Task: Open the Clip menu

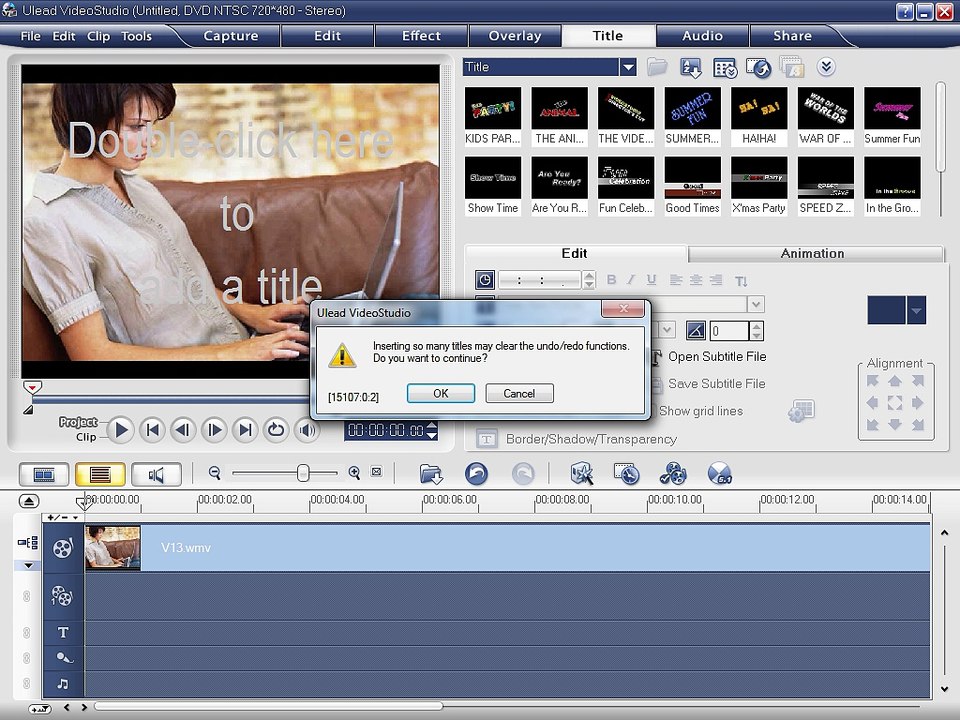Action: [98, 36]
